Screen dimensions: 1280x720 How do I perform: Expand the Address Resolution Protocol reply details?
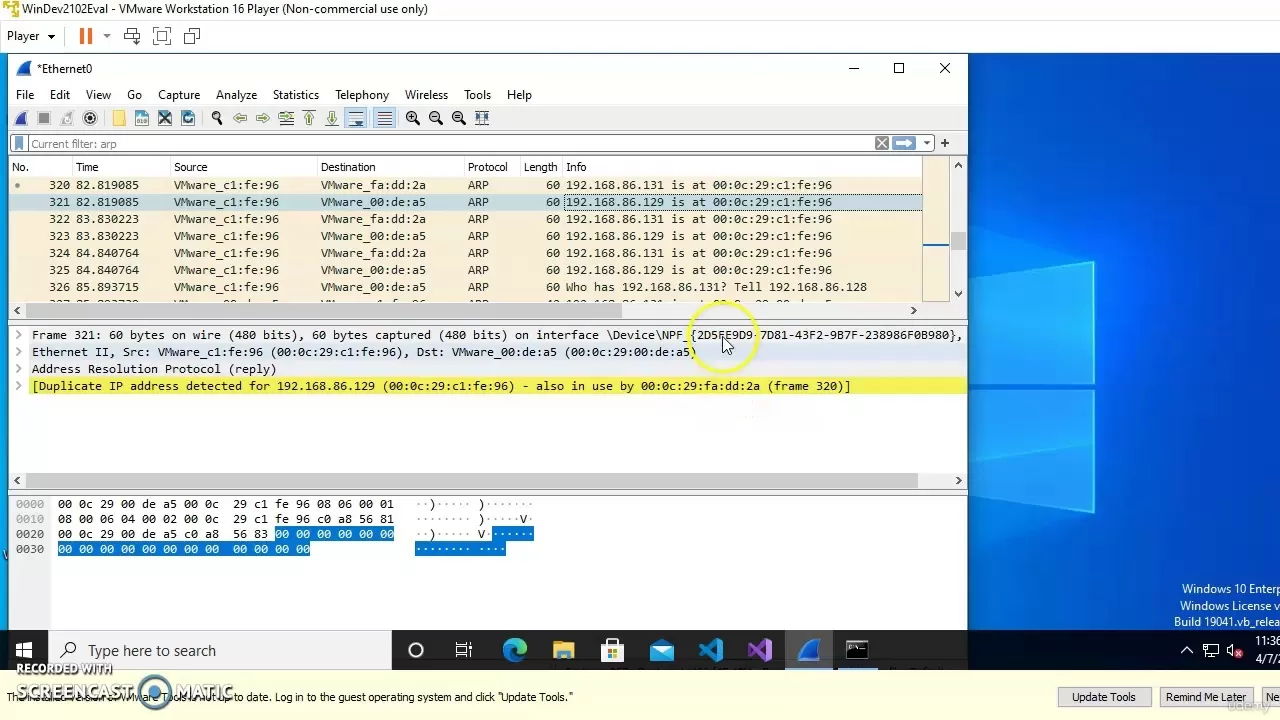pyautogui.click(x=18, y=368)
